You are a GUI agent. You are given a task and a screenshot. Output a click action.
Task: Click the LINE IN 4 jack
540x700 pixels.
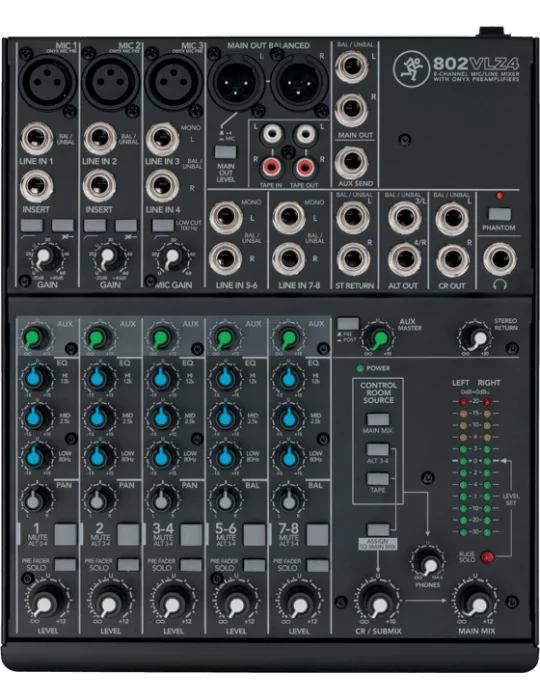click(162, 187)
